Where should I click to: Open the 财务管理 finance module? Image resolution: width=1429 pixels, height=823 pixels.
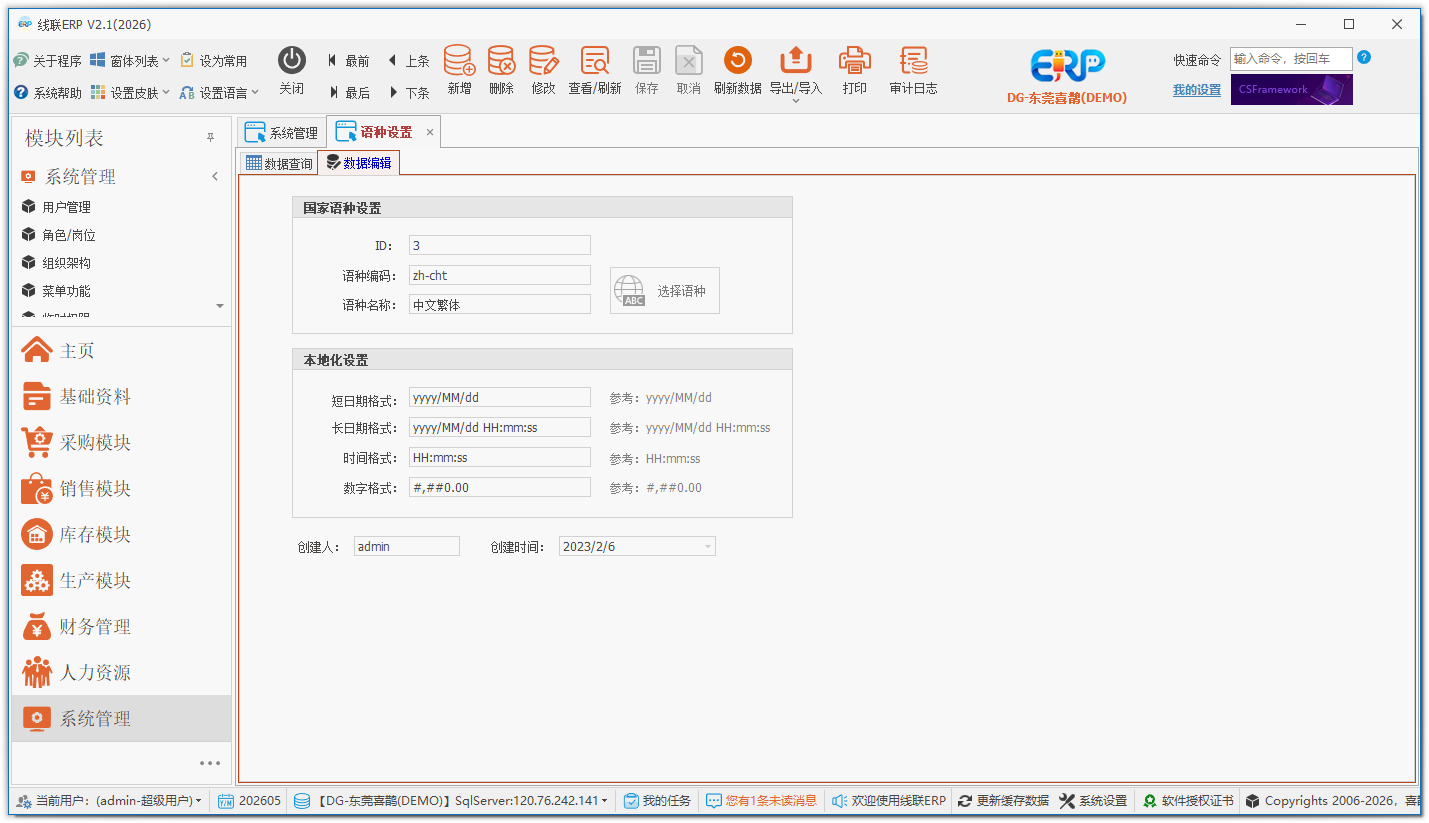[121, 626]
